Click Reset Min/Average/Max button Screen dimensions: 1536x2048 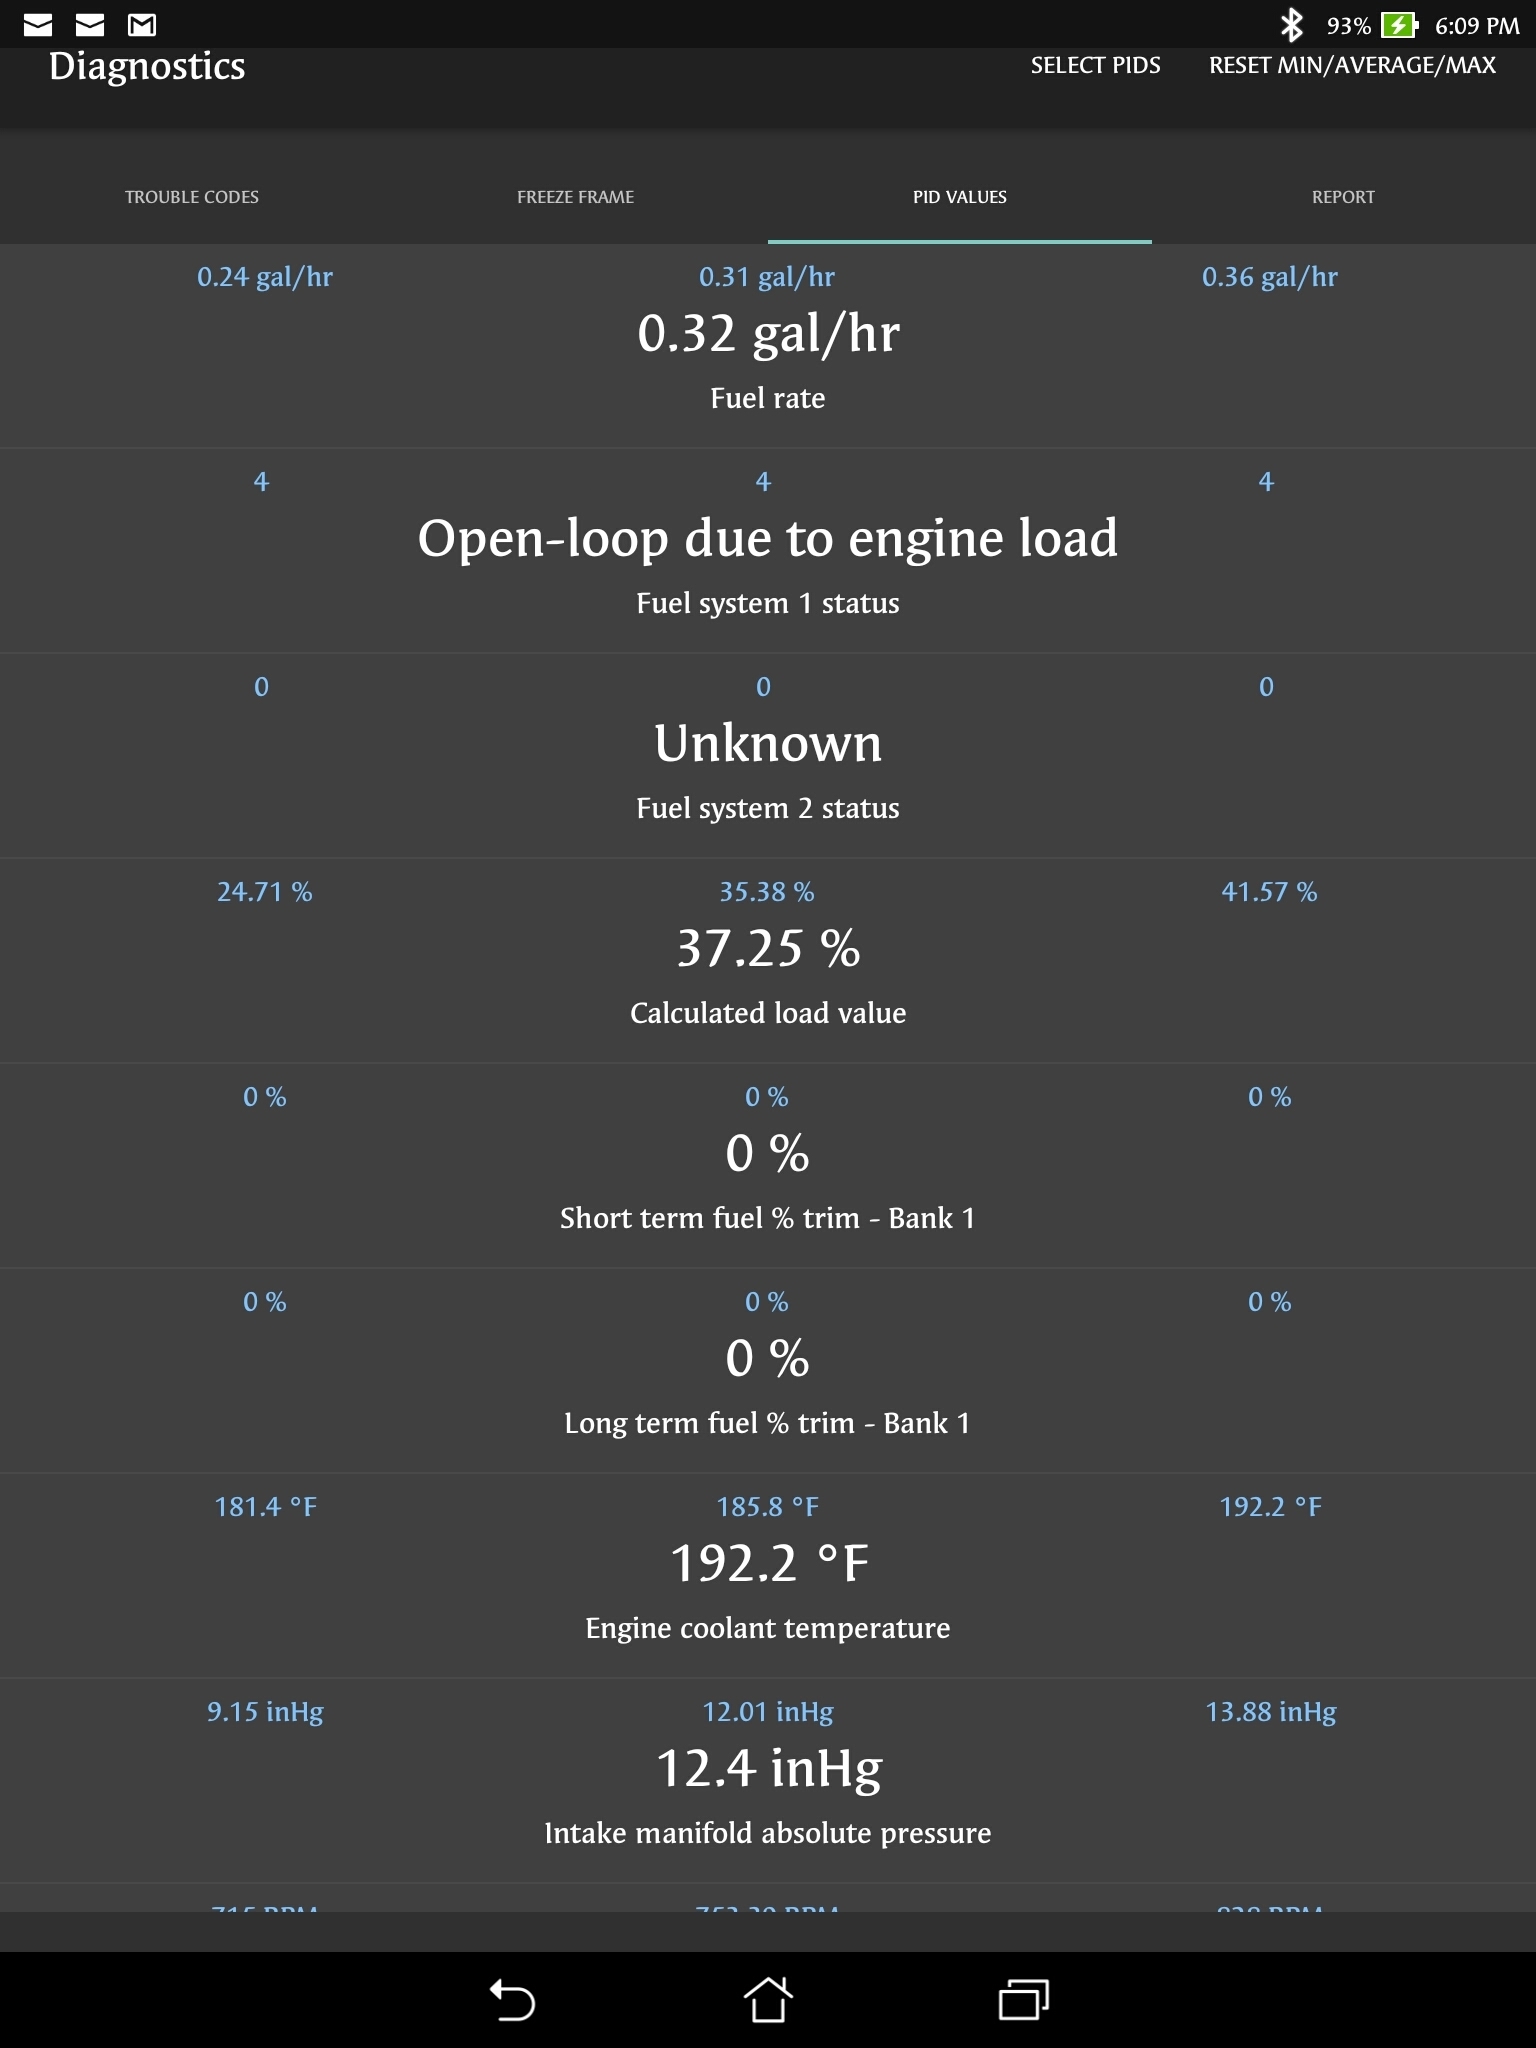(x=1352, y=66)
